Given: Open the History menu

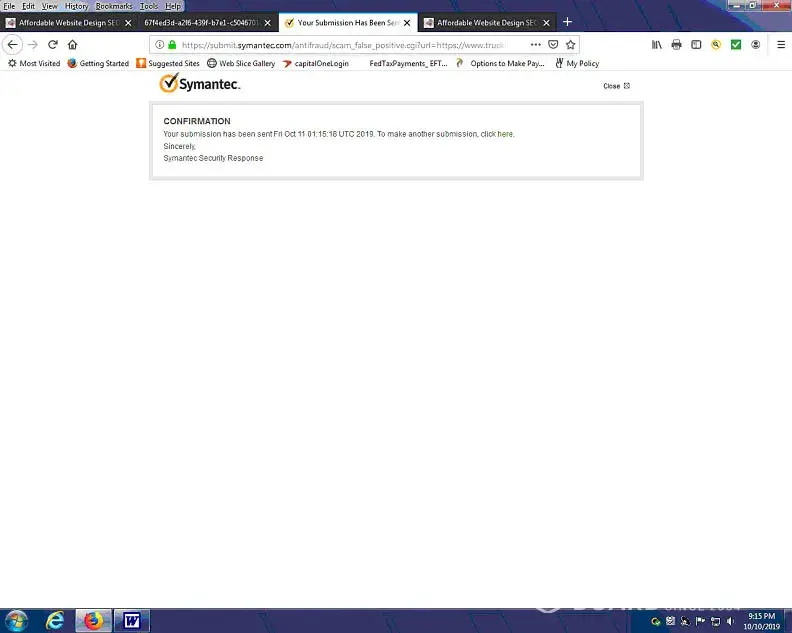Looking at the screenshot, I should pyautogui.click(x=76, y=6).
